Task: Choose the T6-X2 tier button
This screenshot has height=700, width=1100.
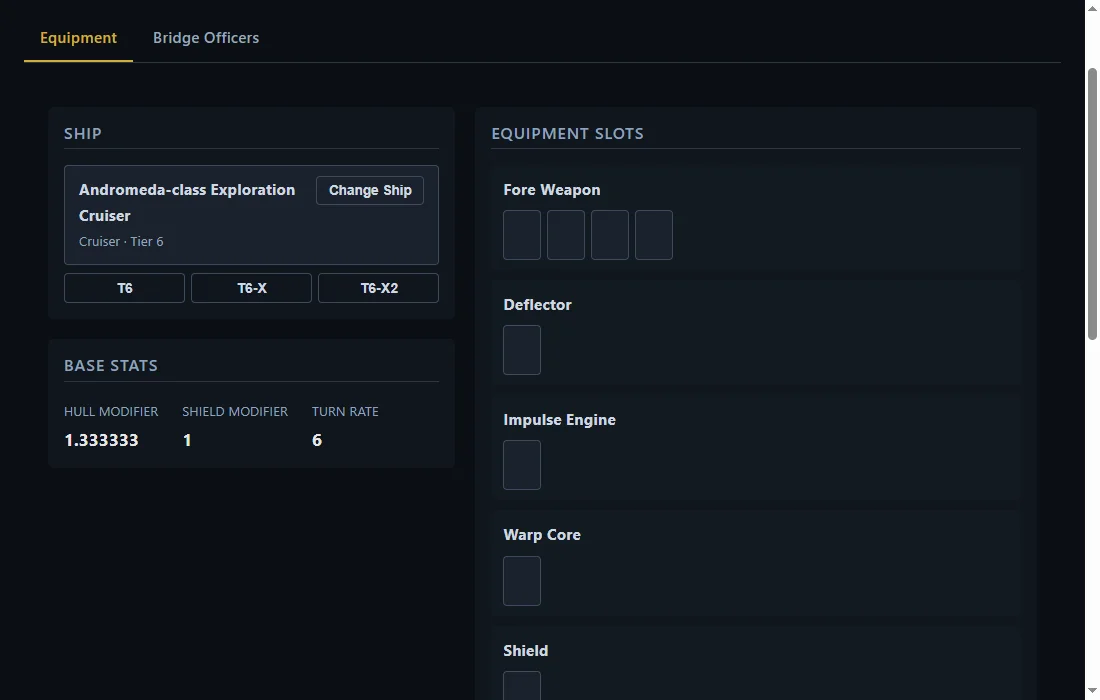Action: point(378,288)
